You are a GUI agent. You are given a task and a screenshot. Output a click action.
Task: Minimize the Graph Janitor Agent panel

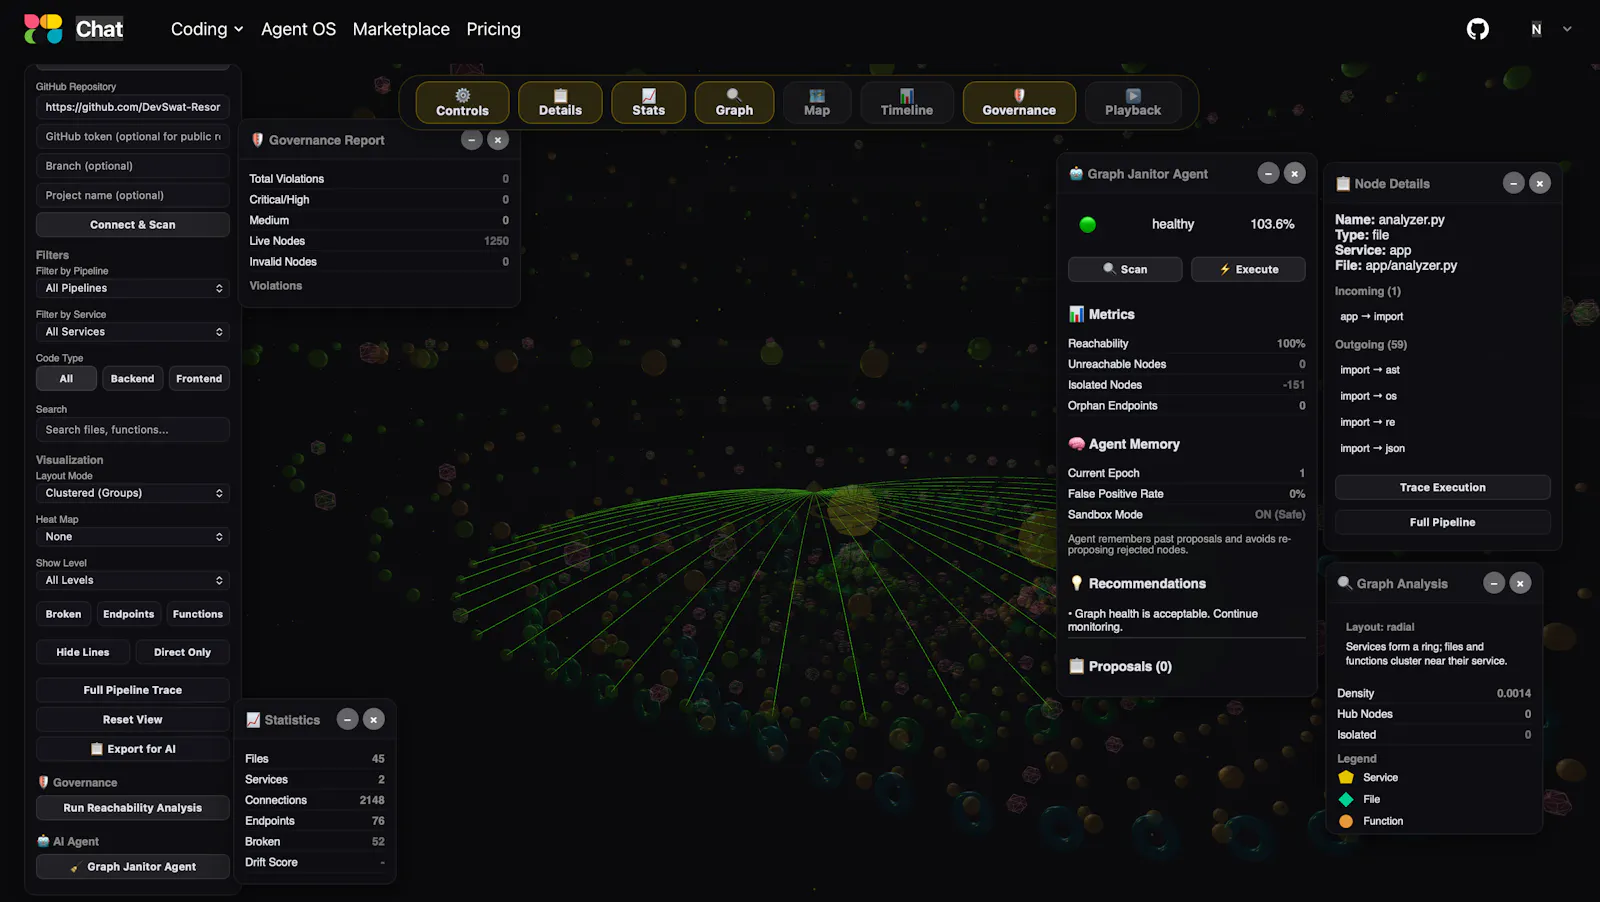click(x=1268, y=173)
